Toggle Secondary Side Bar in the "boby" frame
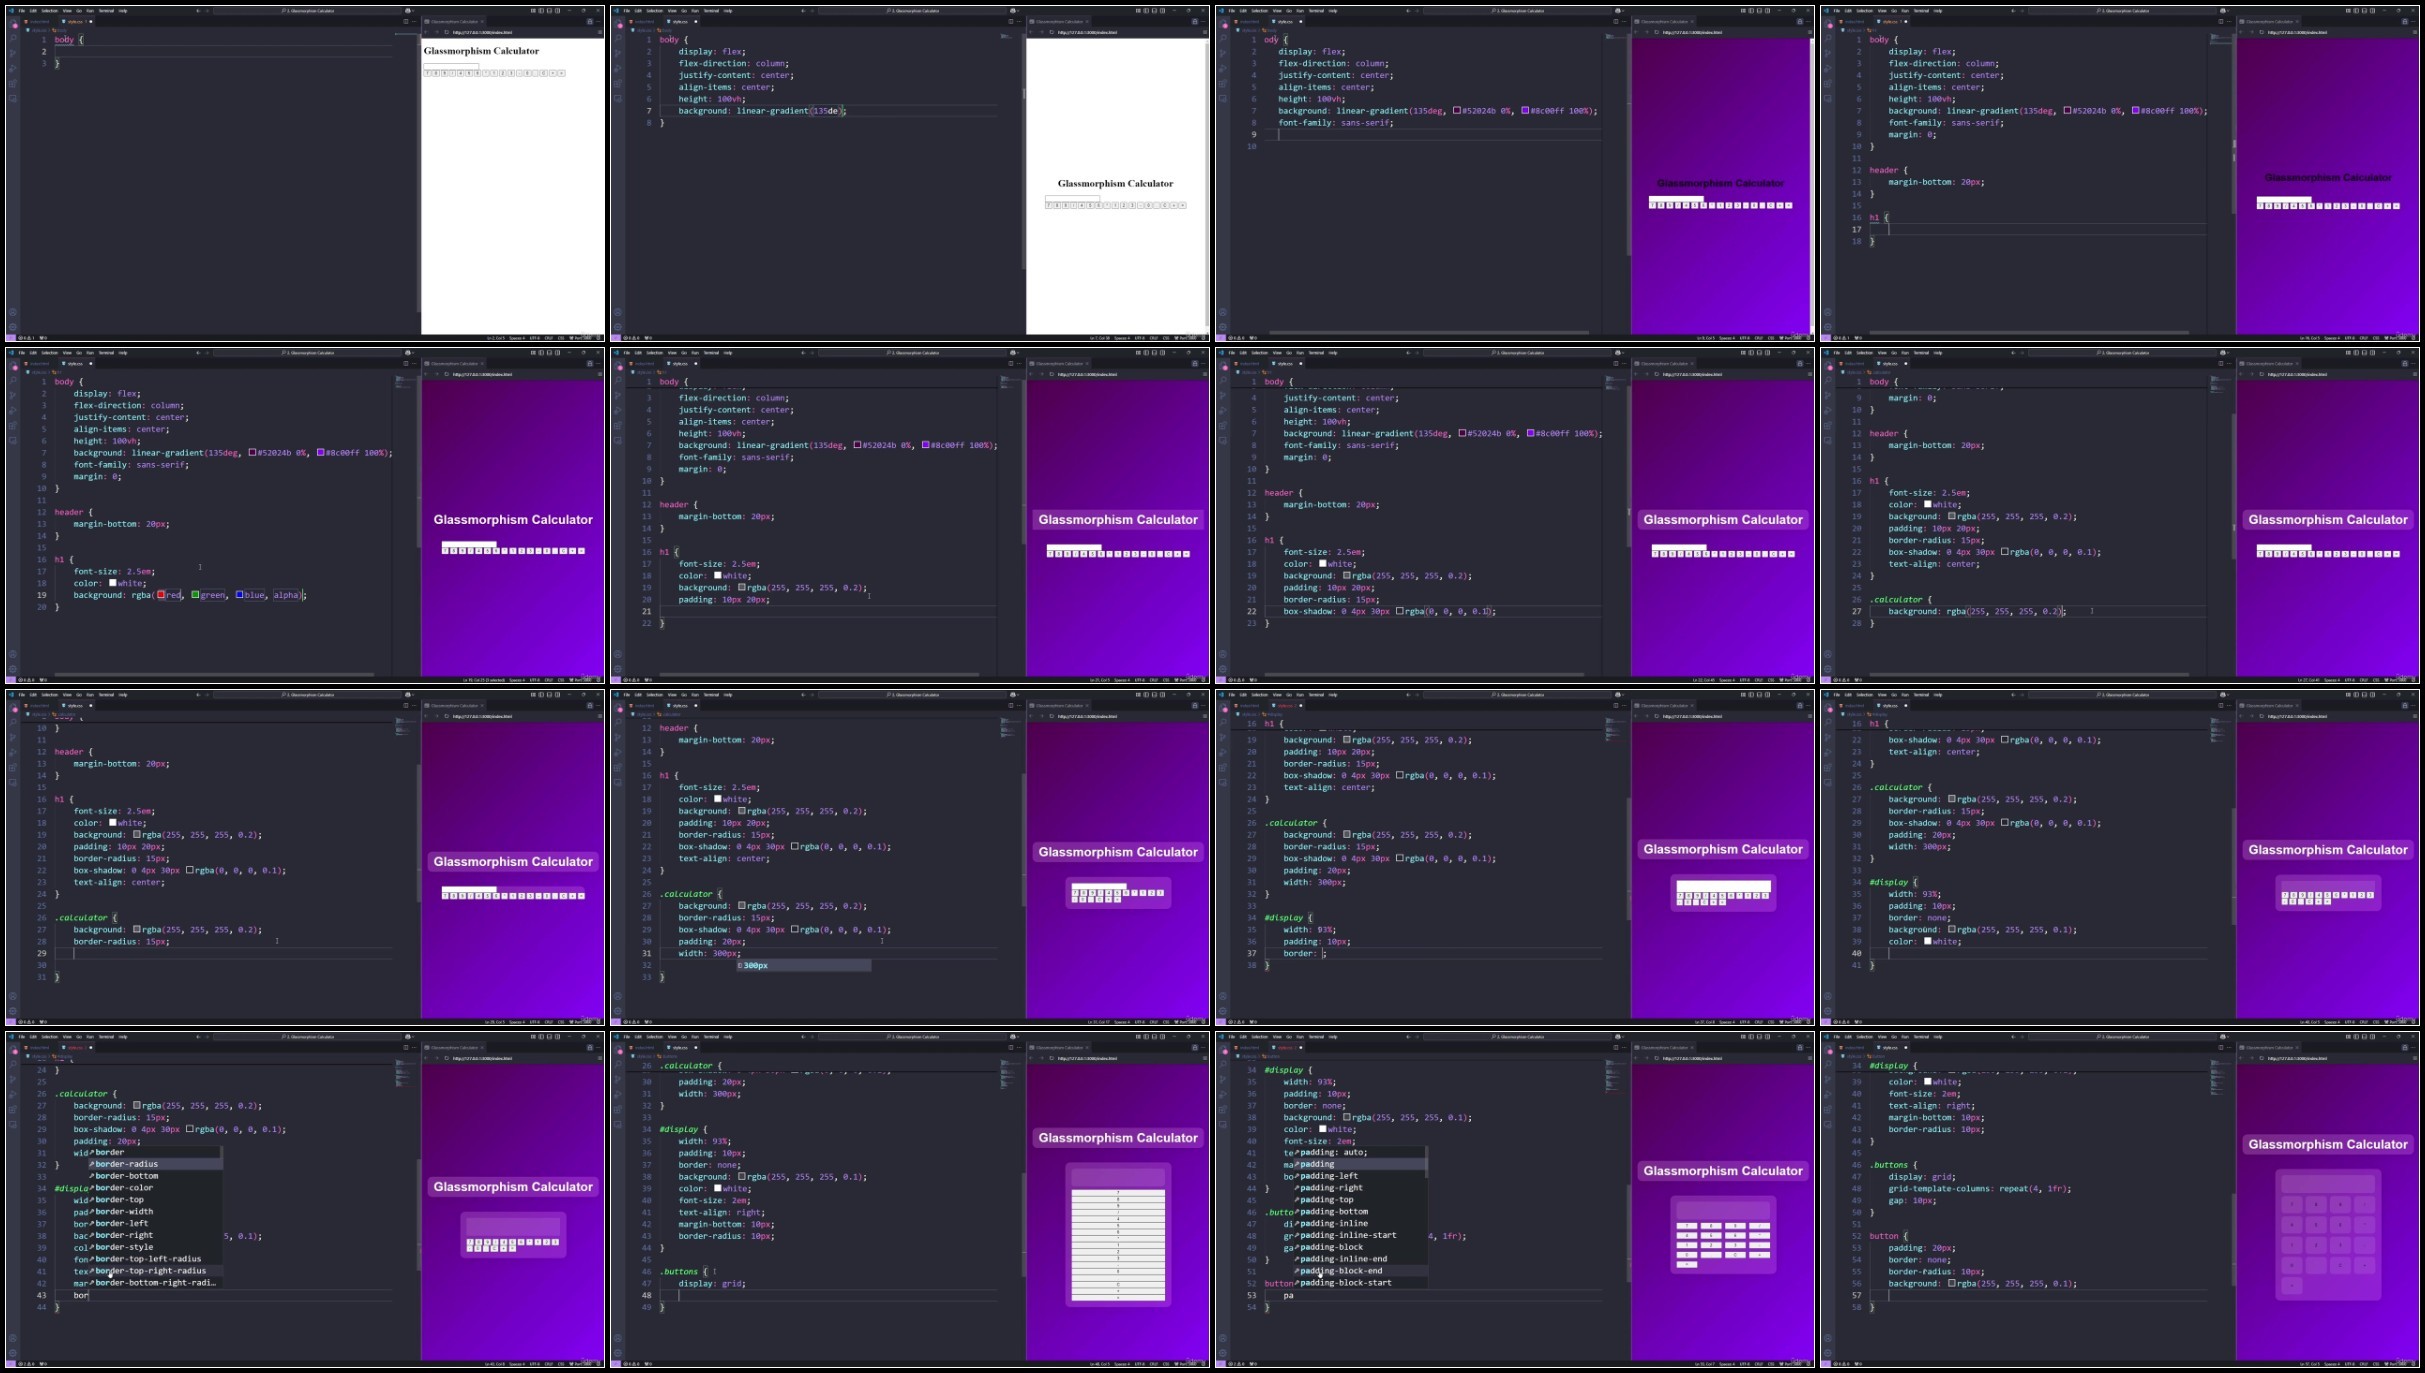The height and width of the screenshot is (1373, 2425). point(558,11)
